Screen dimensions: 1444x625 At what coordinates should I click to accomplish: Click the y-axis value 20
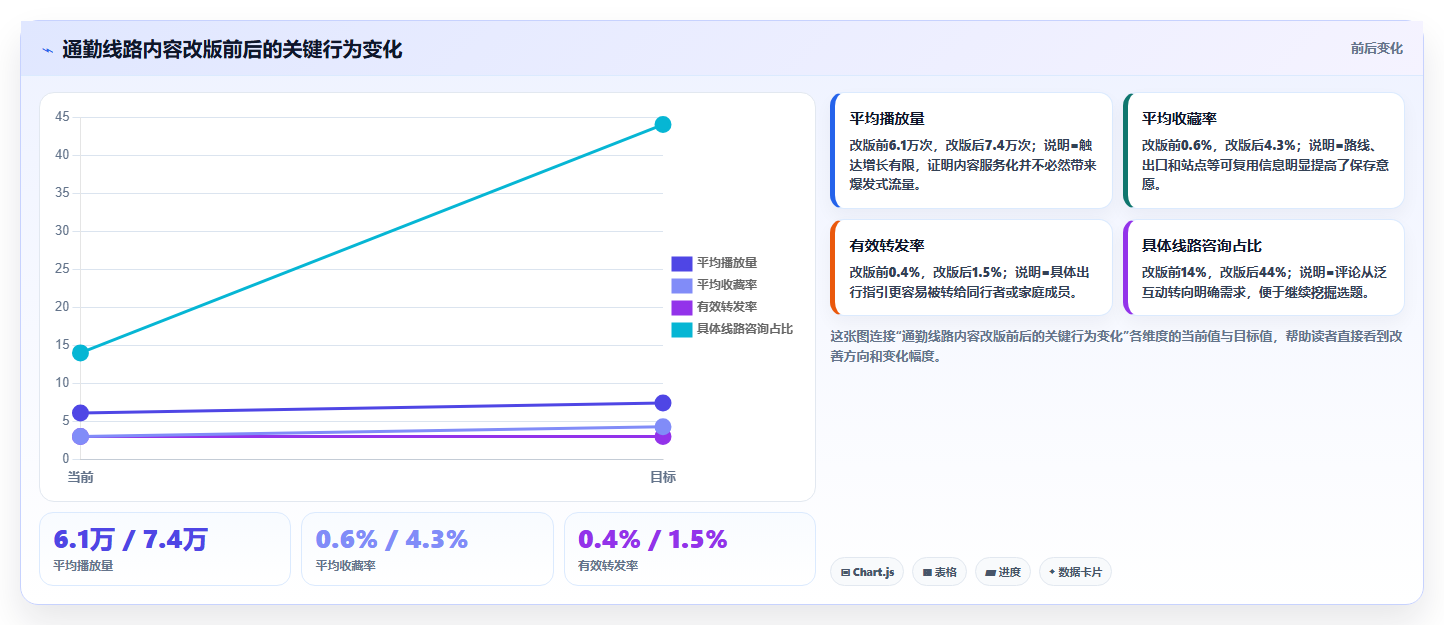(x=62, y=307)
